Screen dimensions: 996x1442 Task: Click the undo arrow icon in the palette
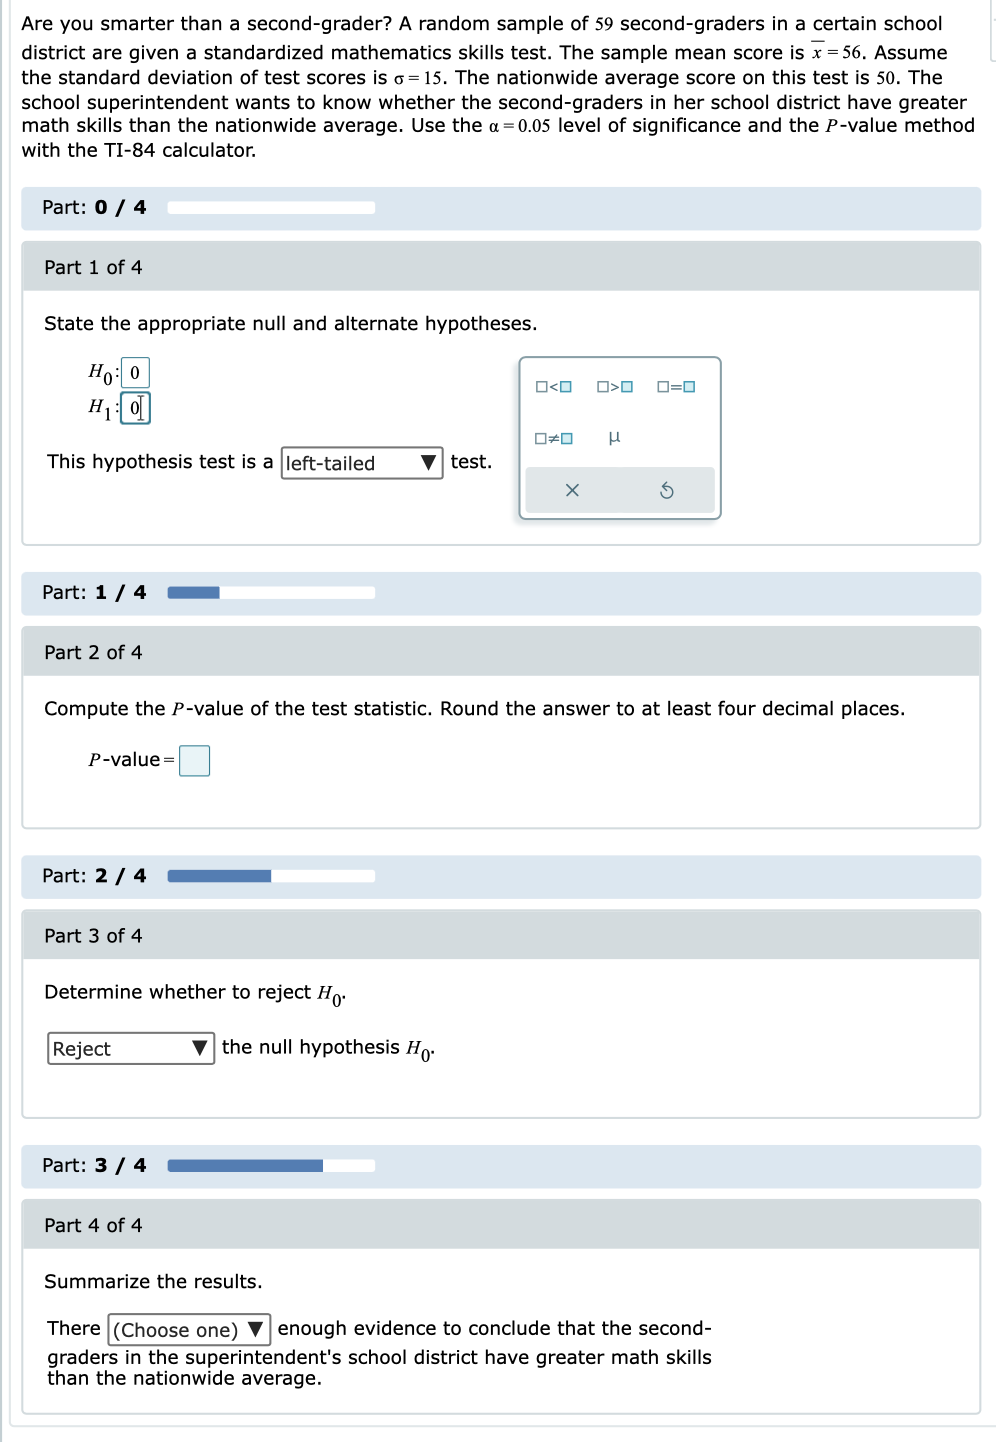coord(668,489)
